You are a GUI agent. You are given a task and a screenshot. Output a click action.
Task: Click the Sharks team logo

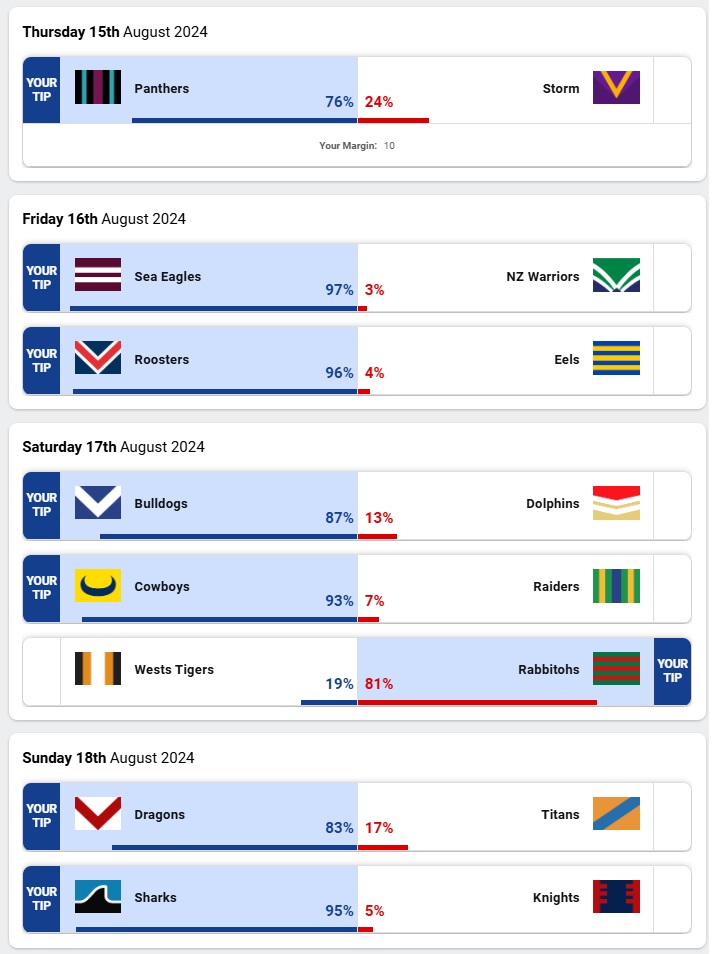pos(98,897)
